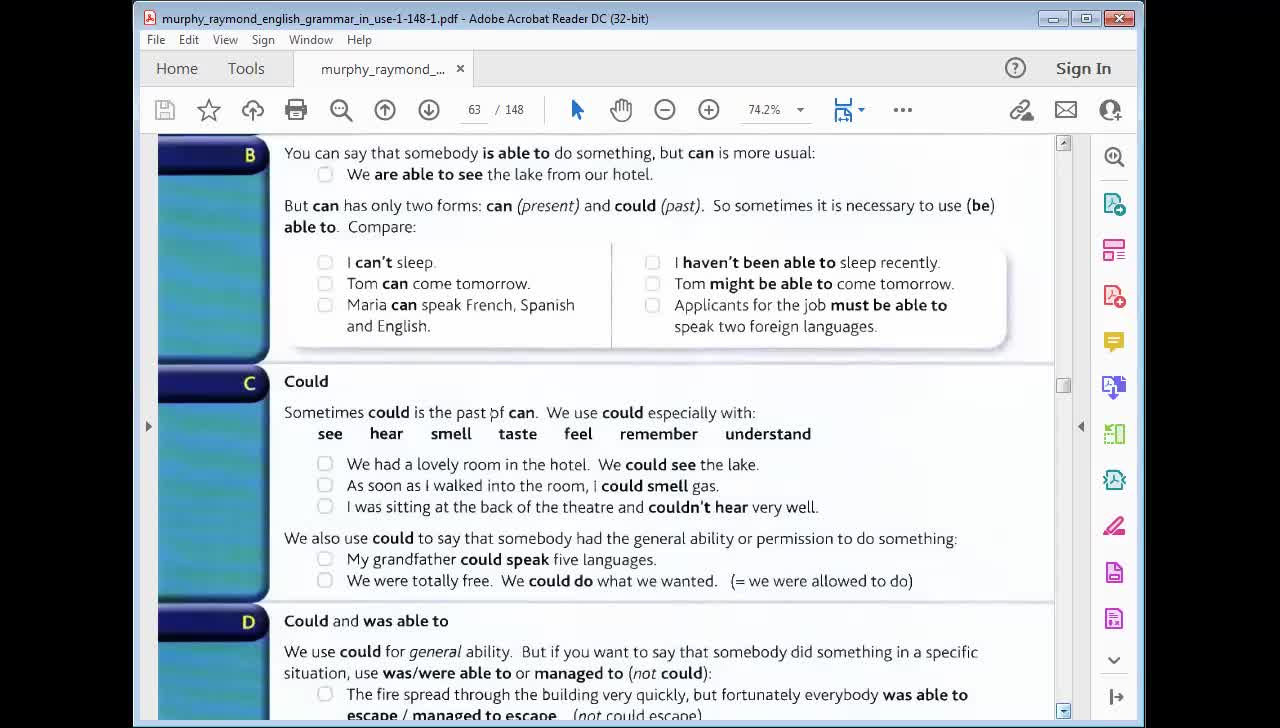Open the Help menu

[x=359, y=40]
